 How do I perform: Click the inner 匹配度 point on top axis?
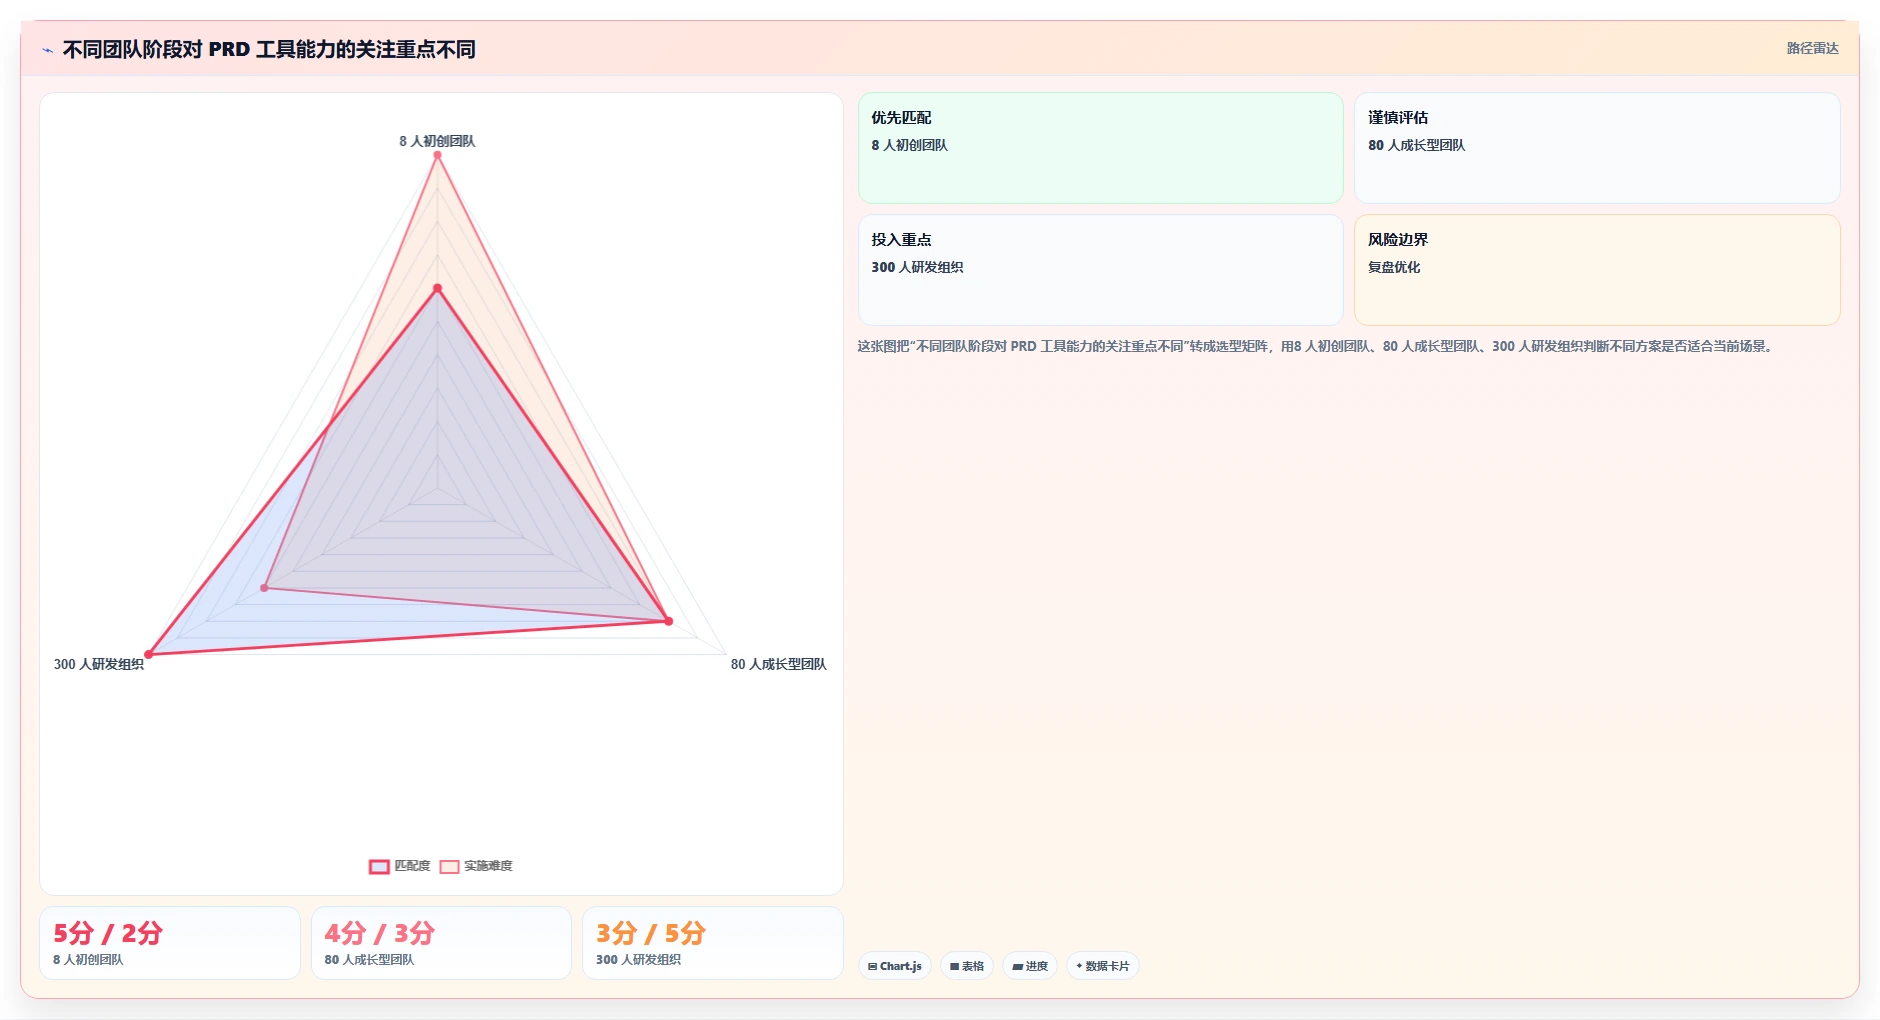point(437,289)
